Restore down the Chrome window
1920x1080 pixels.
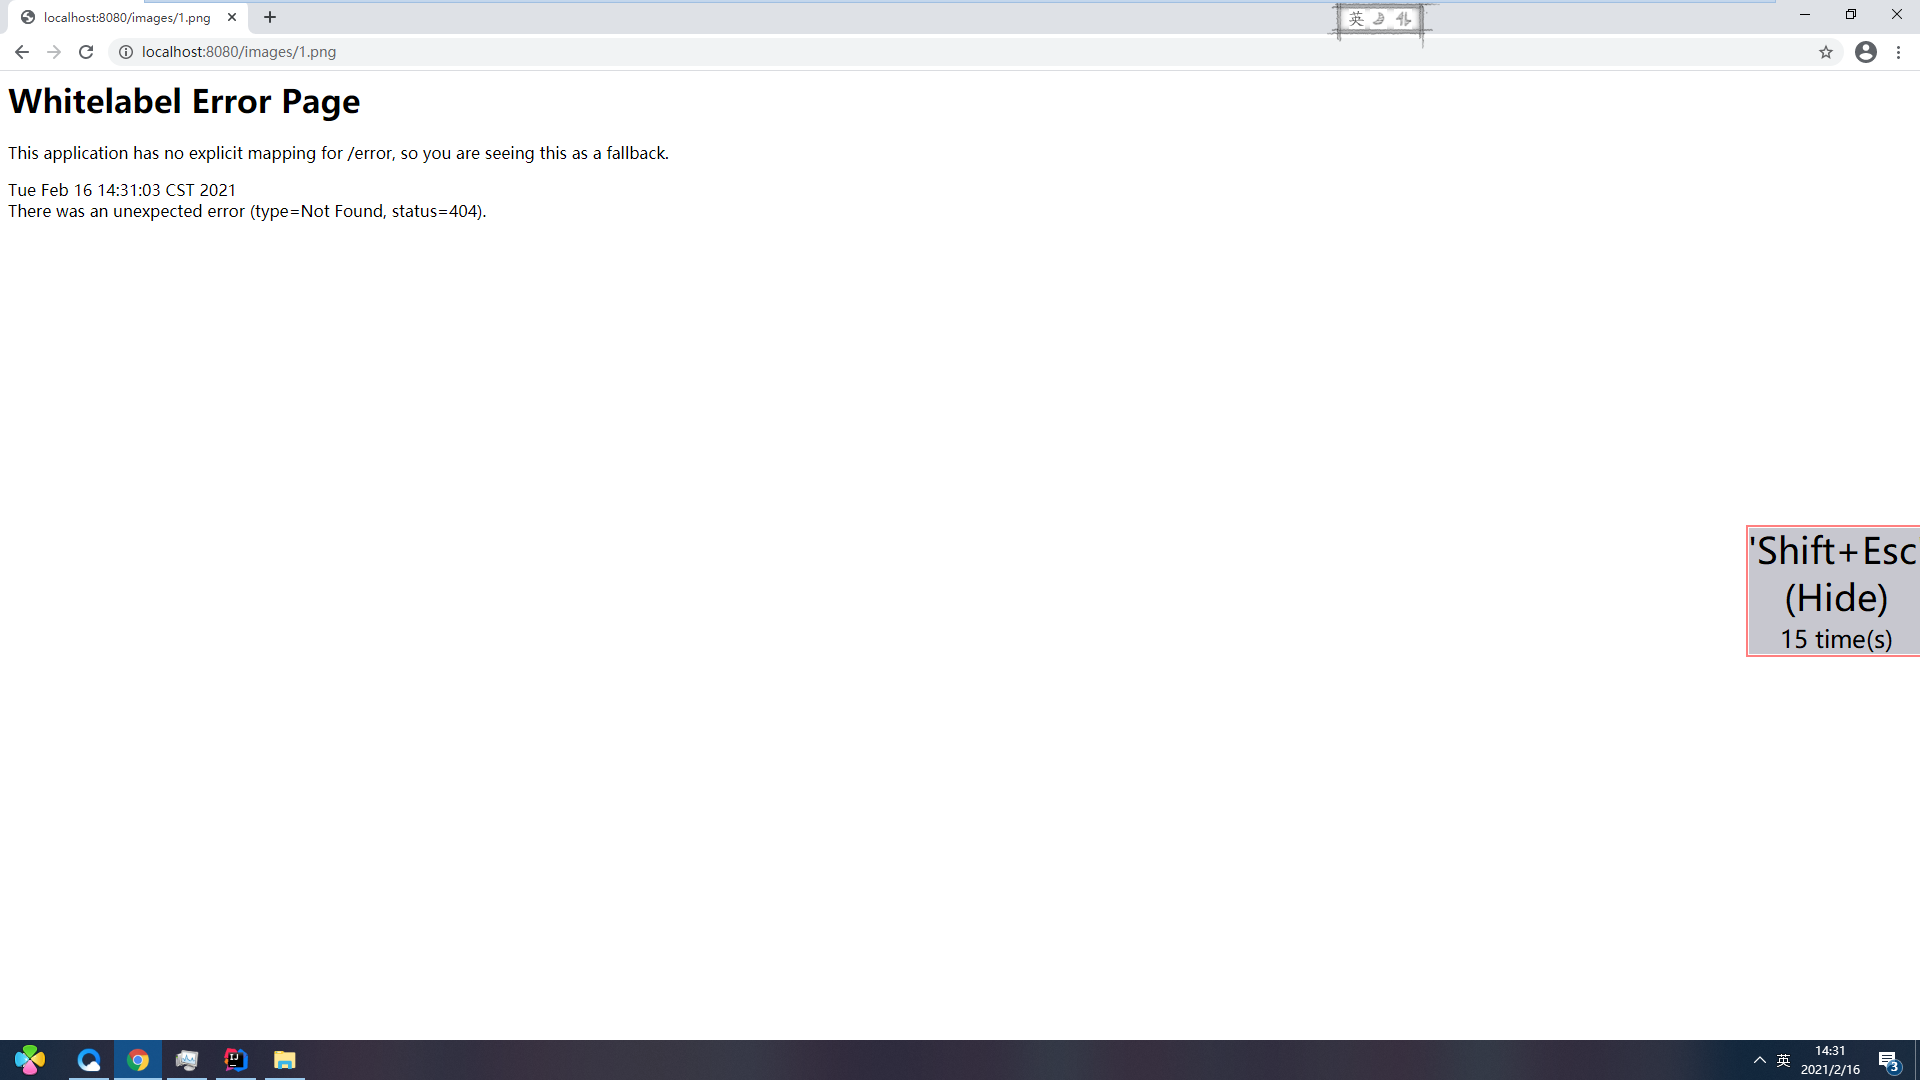(x=1851, y=14)
